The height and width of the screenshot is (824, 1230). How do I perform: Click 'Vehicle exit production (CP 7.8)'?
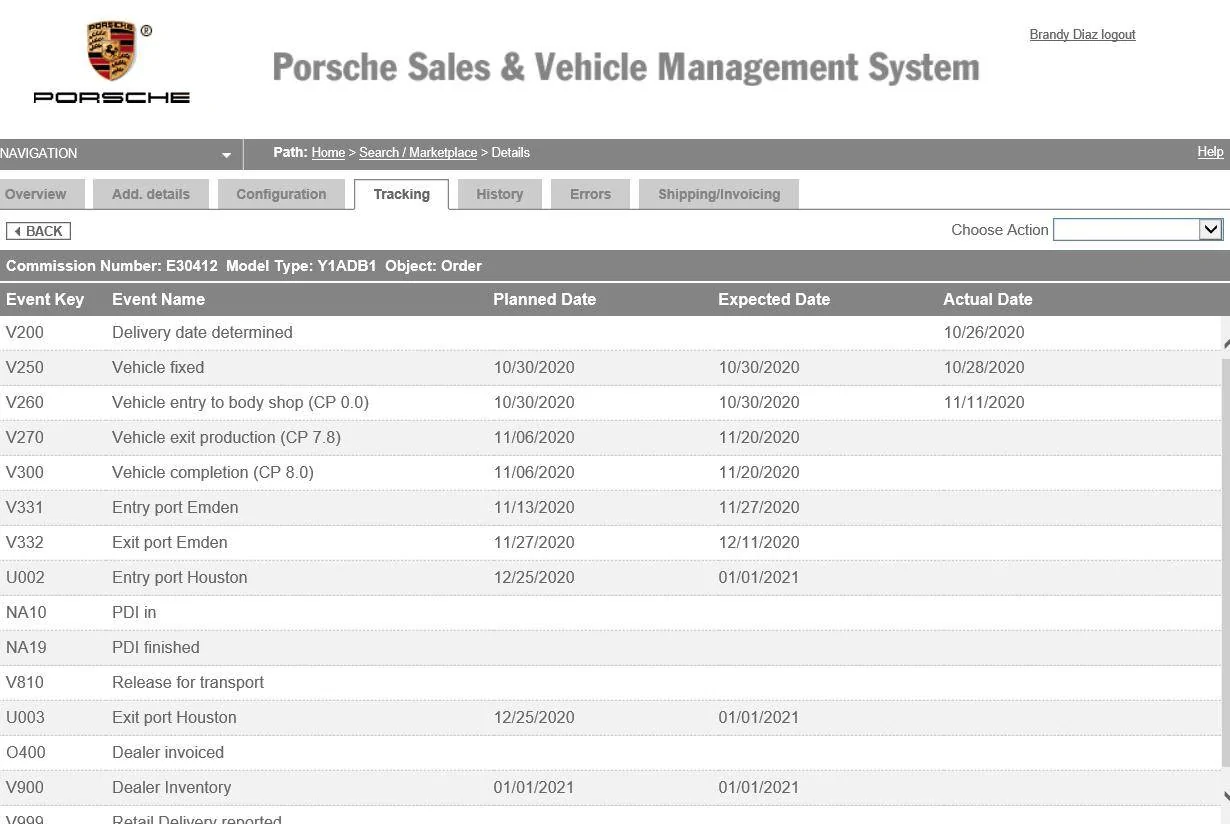[226, 437]
